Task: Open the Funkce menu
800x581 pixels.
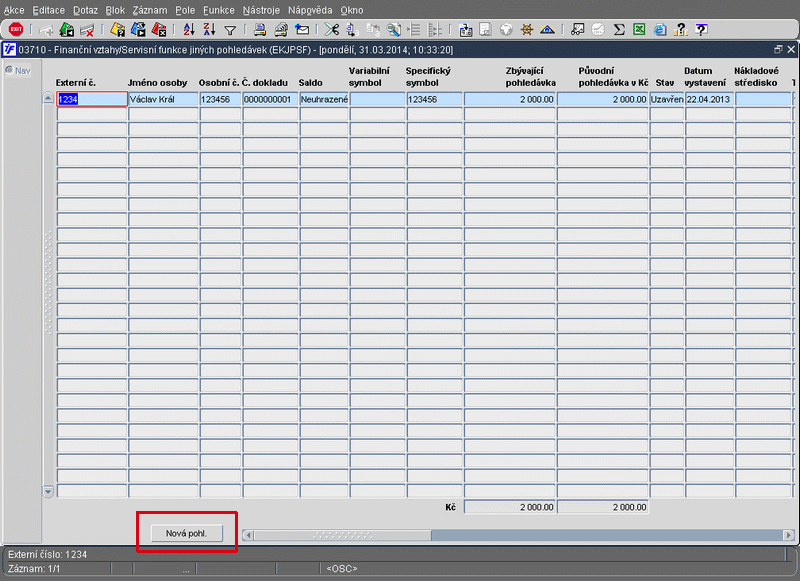Action: coord(218,10)
